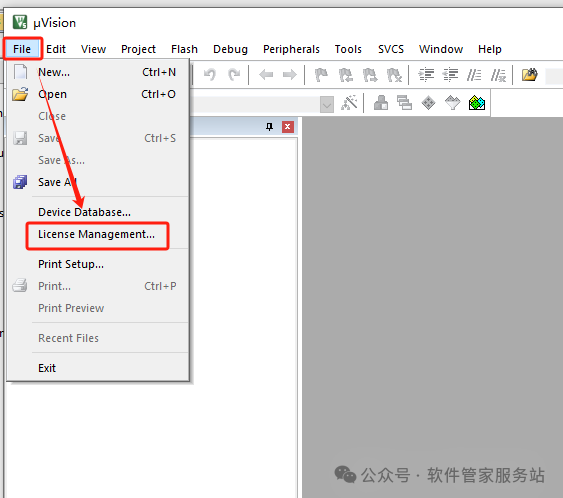Open the Flash menu
Screen dimensions: 563x498
point(184,49)
